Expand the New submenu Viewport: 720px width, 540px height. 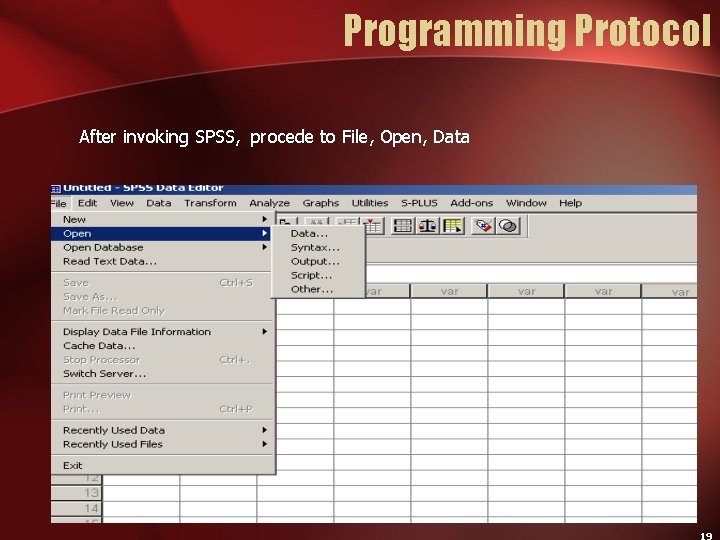[x=163, y=219]
